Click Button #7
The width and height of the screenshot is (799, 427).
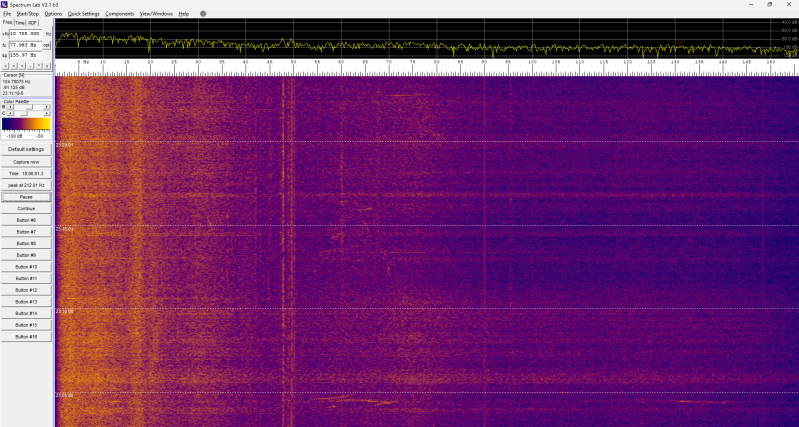click(x=26, y=232)
